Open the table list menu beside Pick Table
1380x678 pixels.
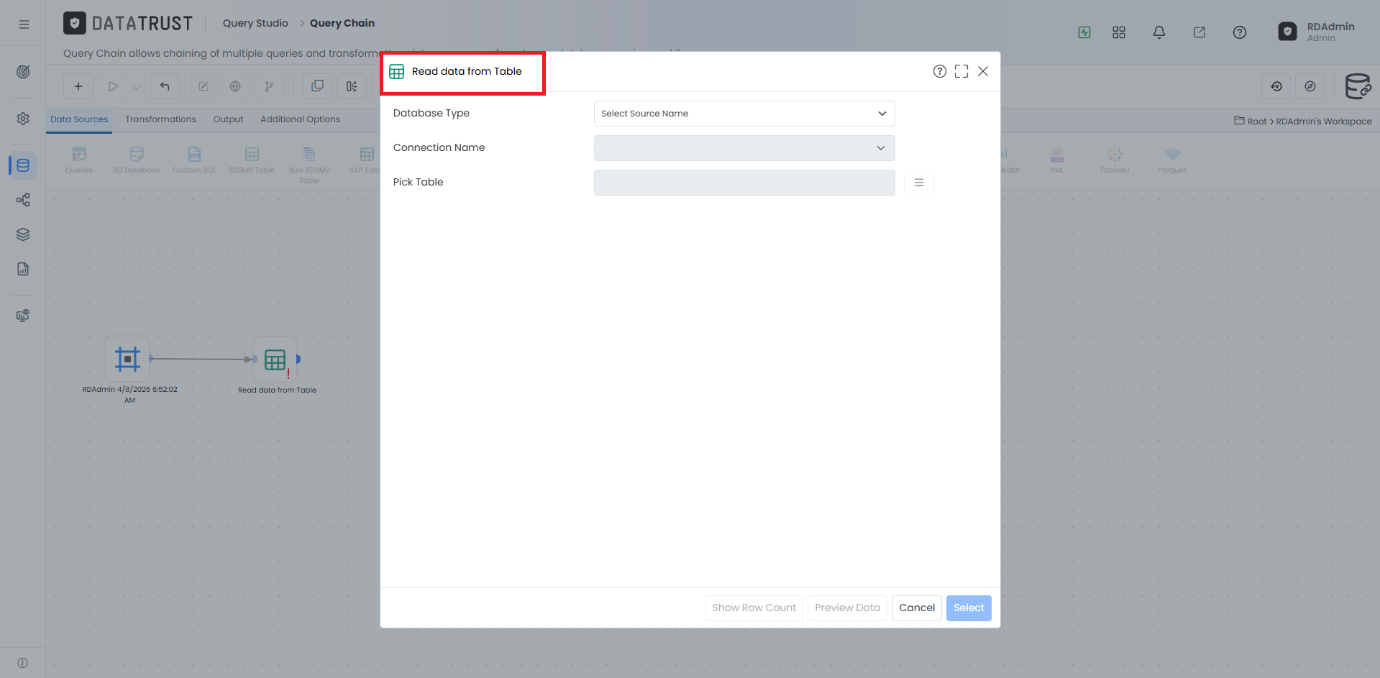tap(919, 182)
